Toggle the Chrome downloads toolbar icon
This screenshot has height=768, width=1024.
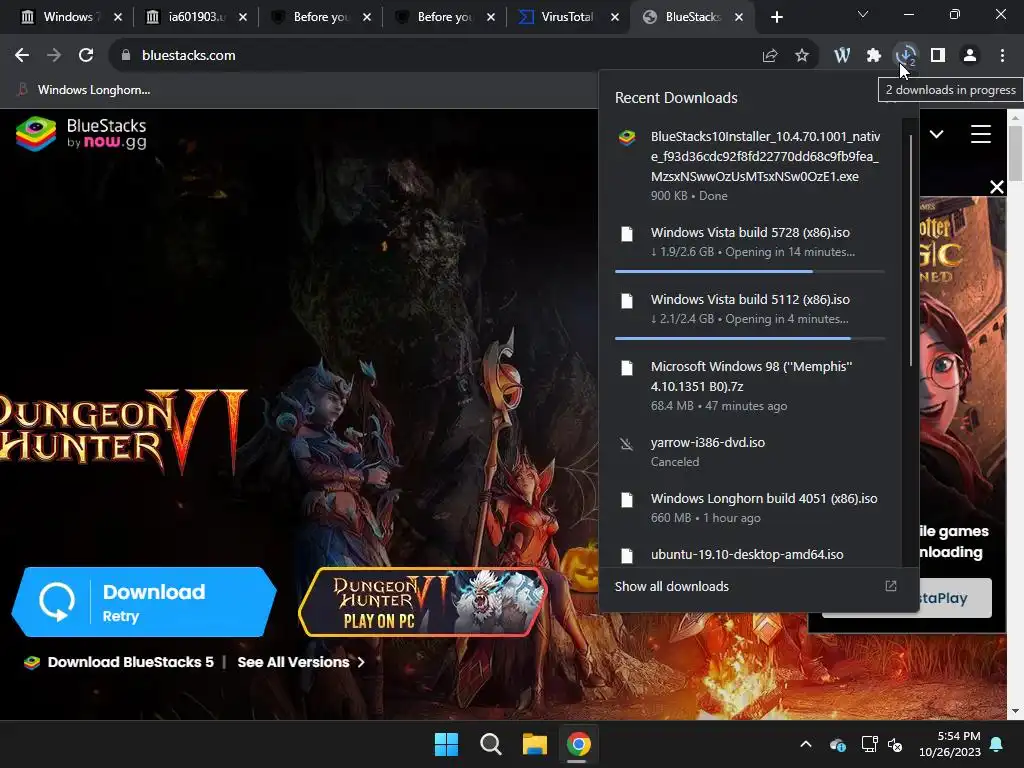906,56
